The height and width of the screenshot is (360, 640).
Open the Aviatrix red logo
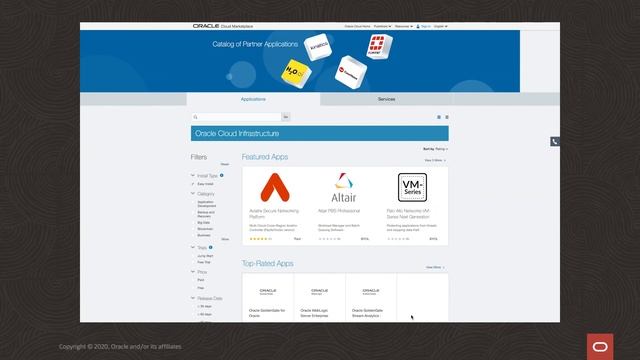tap(275, 187)
